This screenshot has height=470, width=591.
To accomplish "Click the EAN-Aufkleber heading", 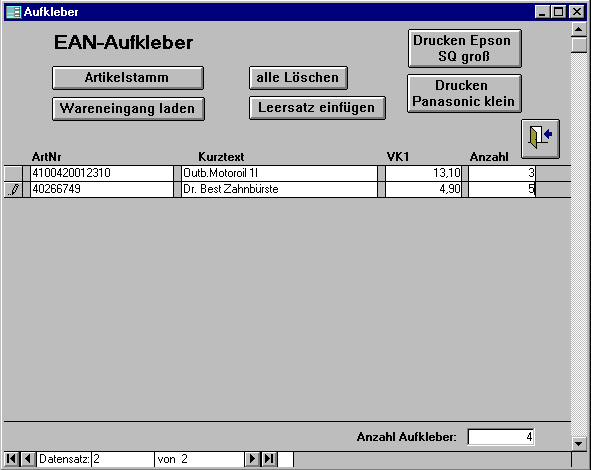I will tap(124, 42).
